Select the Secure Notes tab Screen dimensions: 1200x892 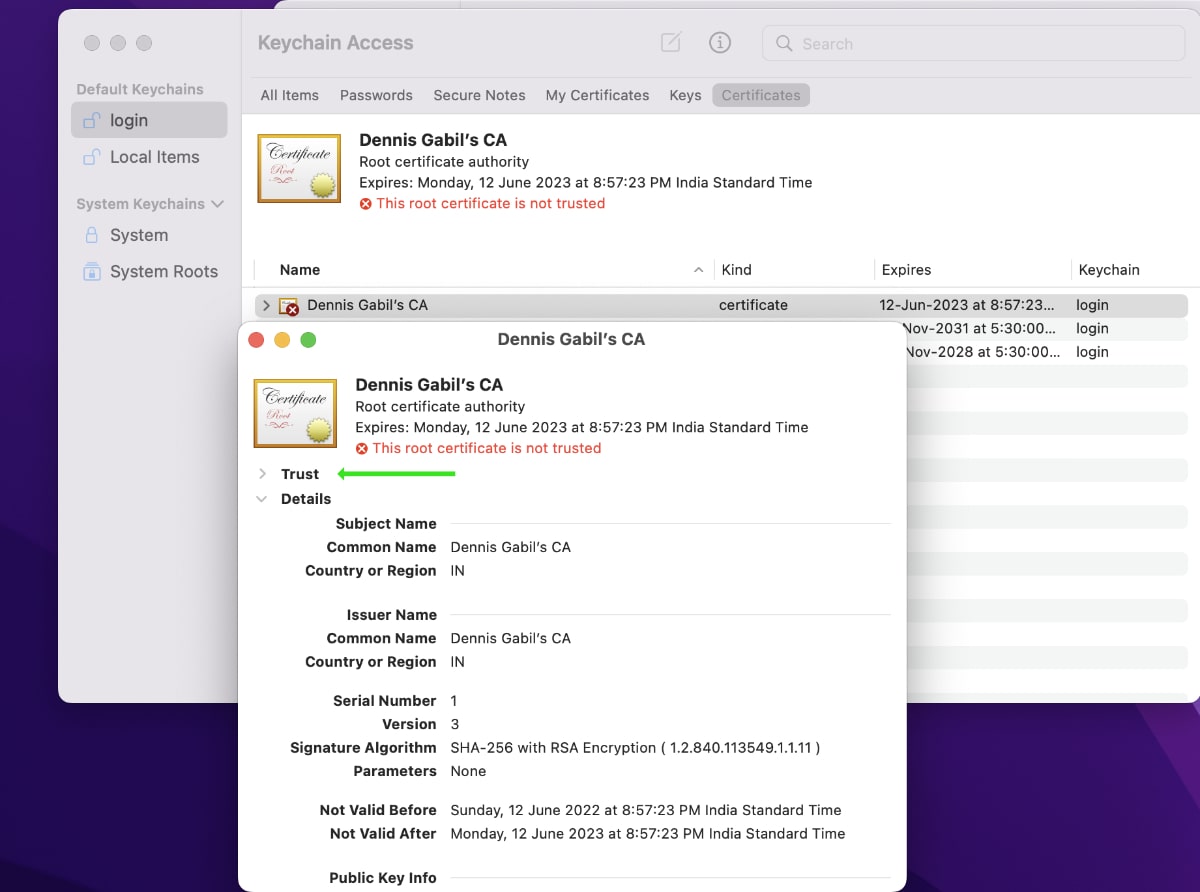click(x=479, y=95)
